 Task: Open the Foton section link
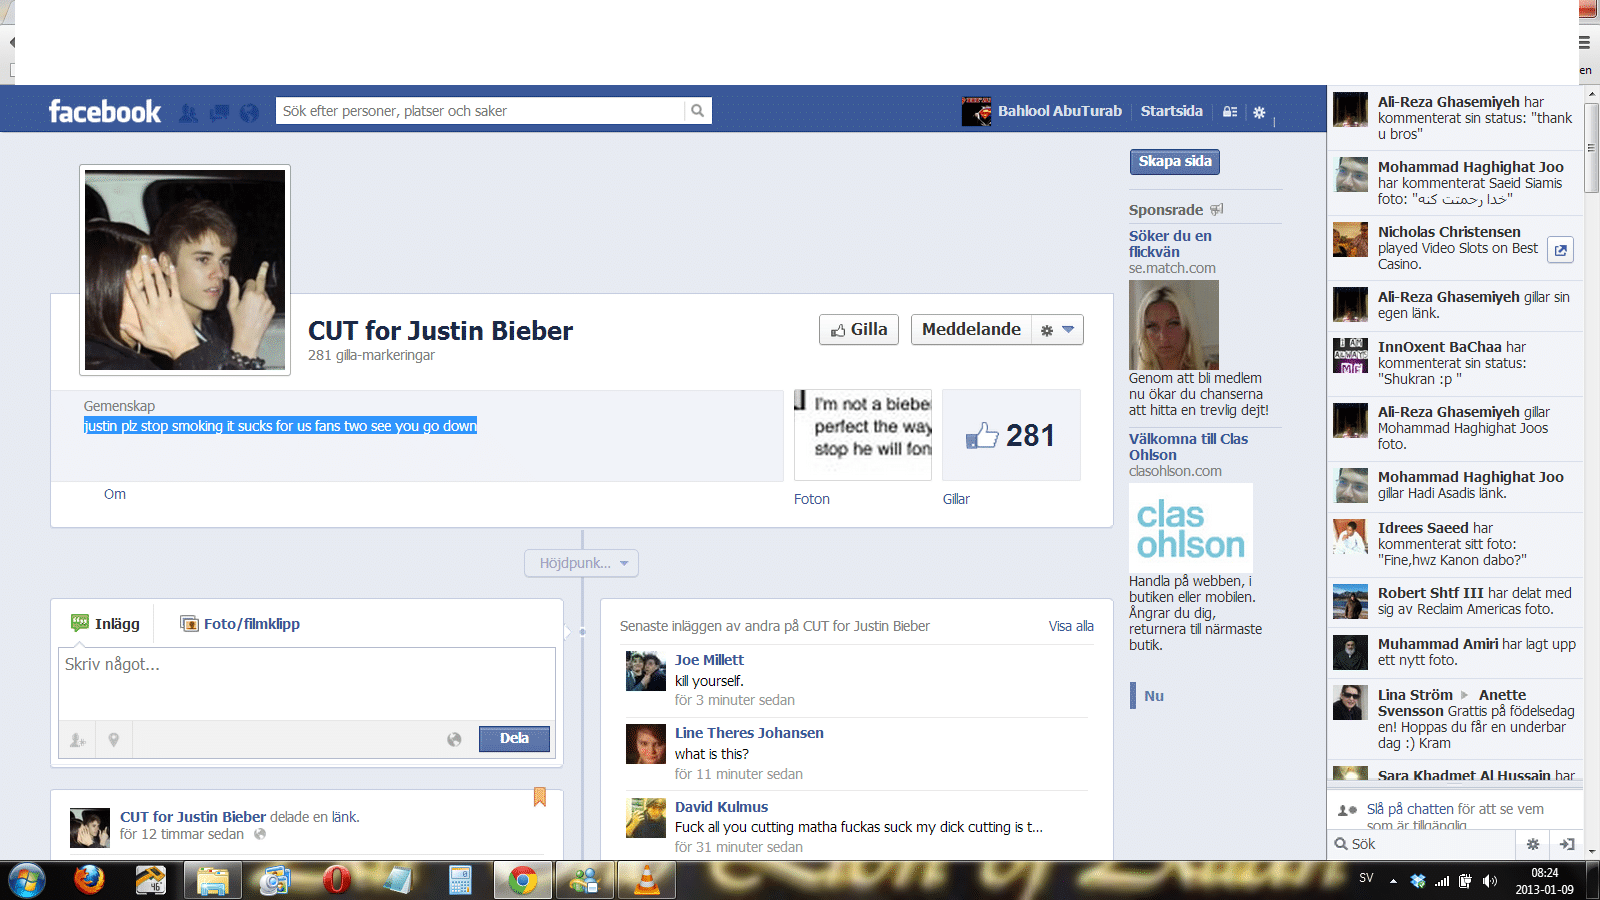(812, 499)
